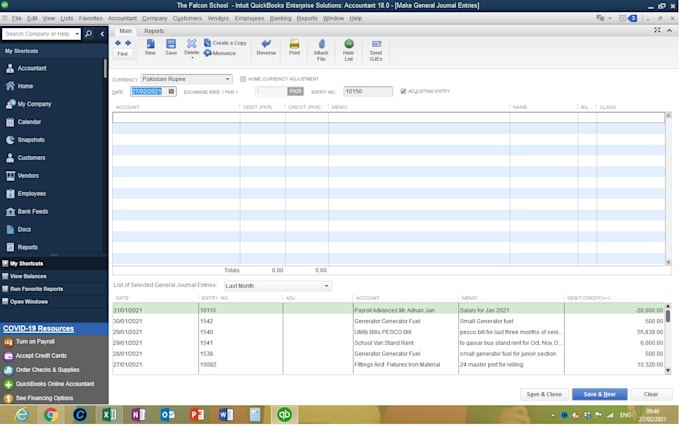This screenshot has height=425, width=680.
Task: Collapse the left shortcuts panel
Action: (x=102, y=34)
